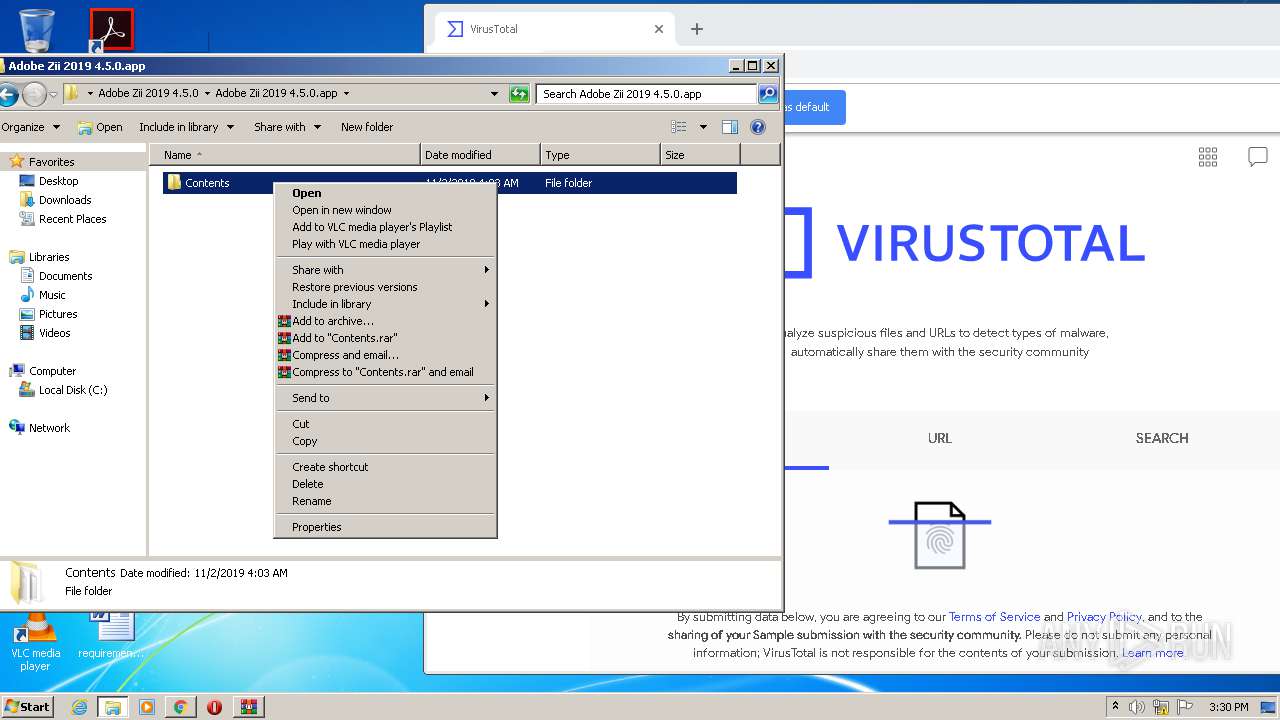Open a new browser tab
Image resolution: width=1280 pixels, height=720 pixels.
click(697, 29)
